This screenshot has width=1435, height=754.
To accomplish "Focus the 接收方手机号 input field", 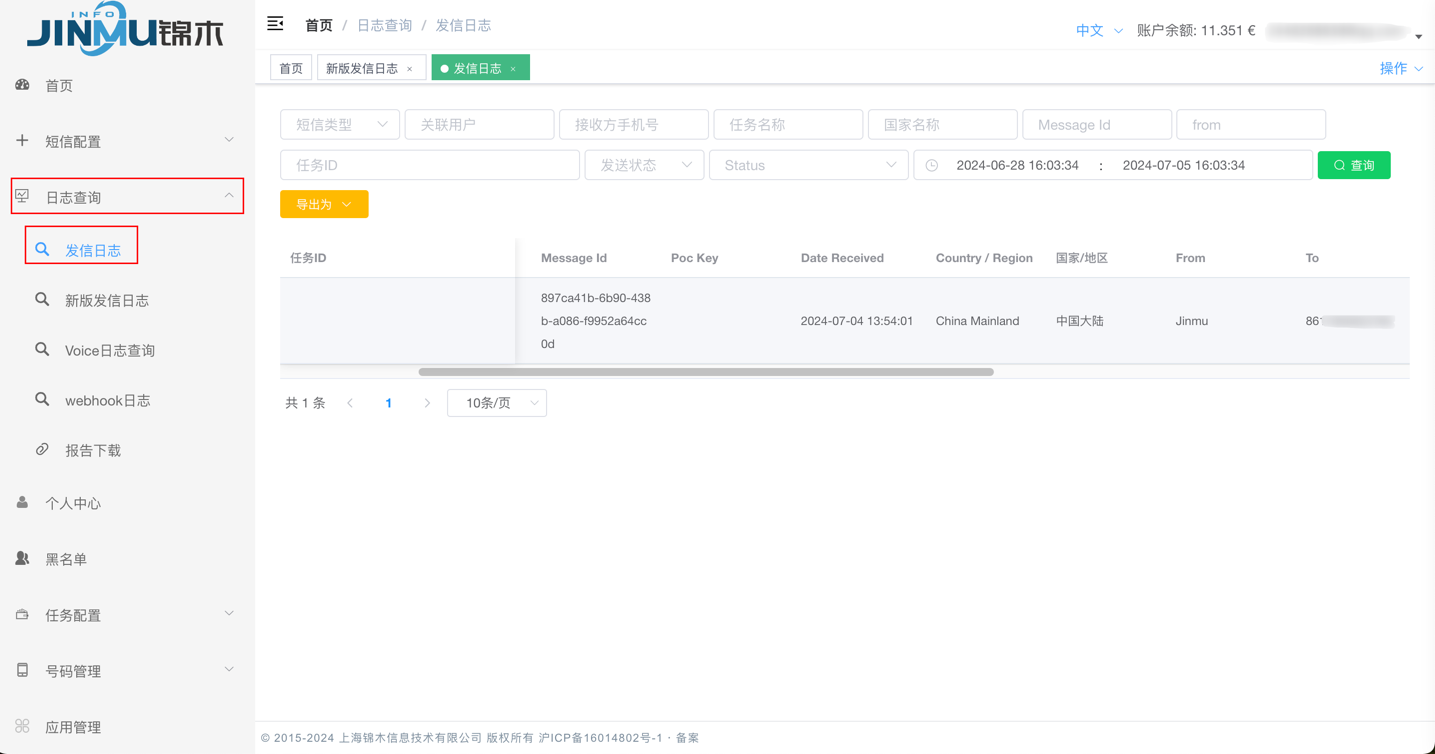I will 634,124.
